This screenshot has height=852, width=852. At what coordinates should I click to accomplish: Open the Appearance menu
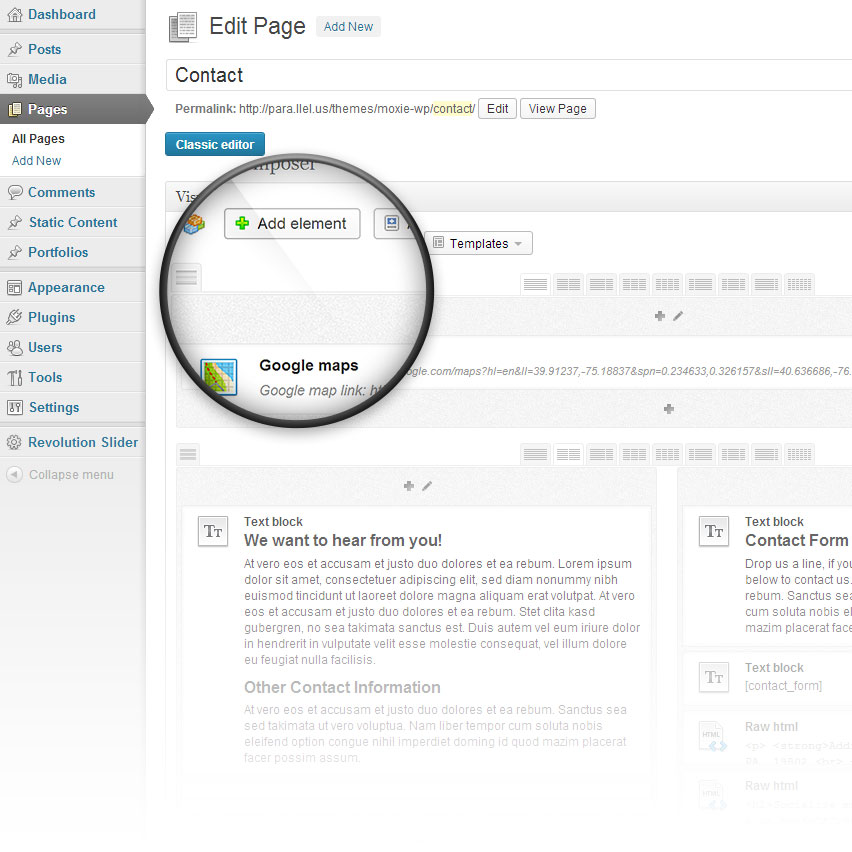point(66,287)
